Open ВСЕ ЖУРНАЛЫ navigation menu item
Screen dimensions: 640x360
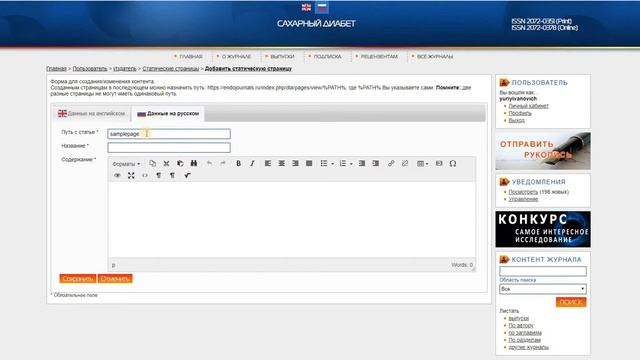(435, 56)
